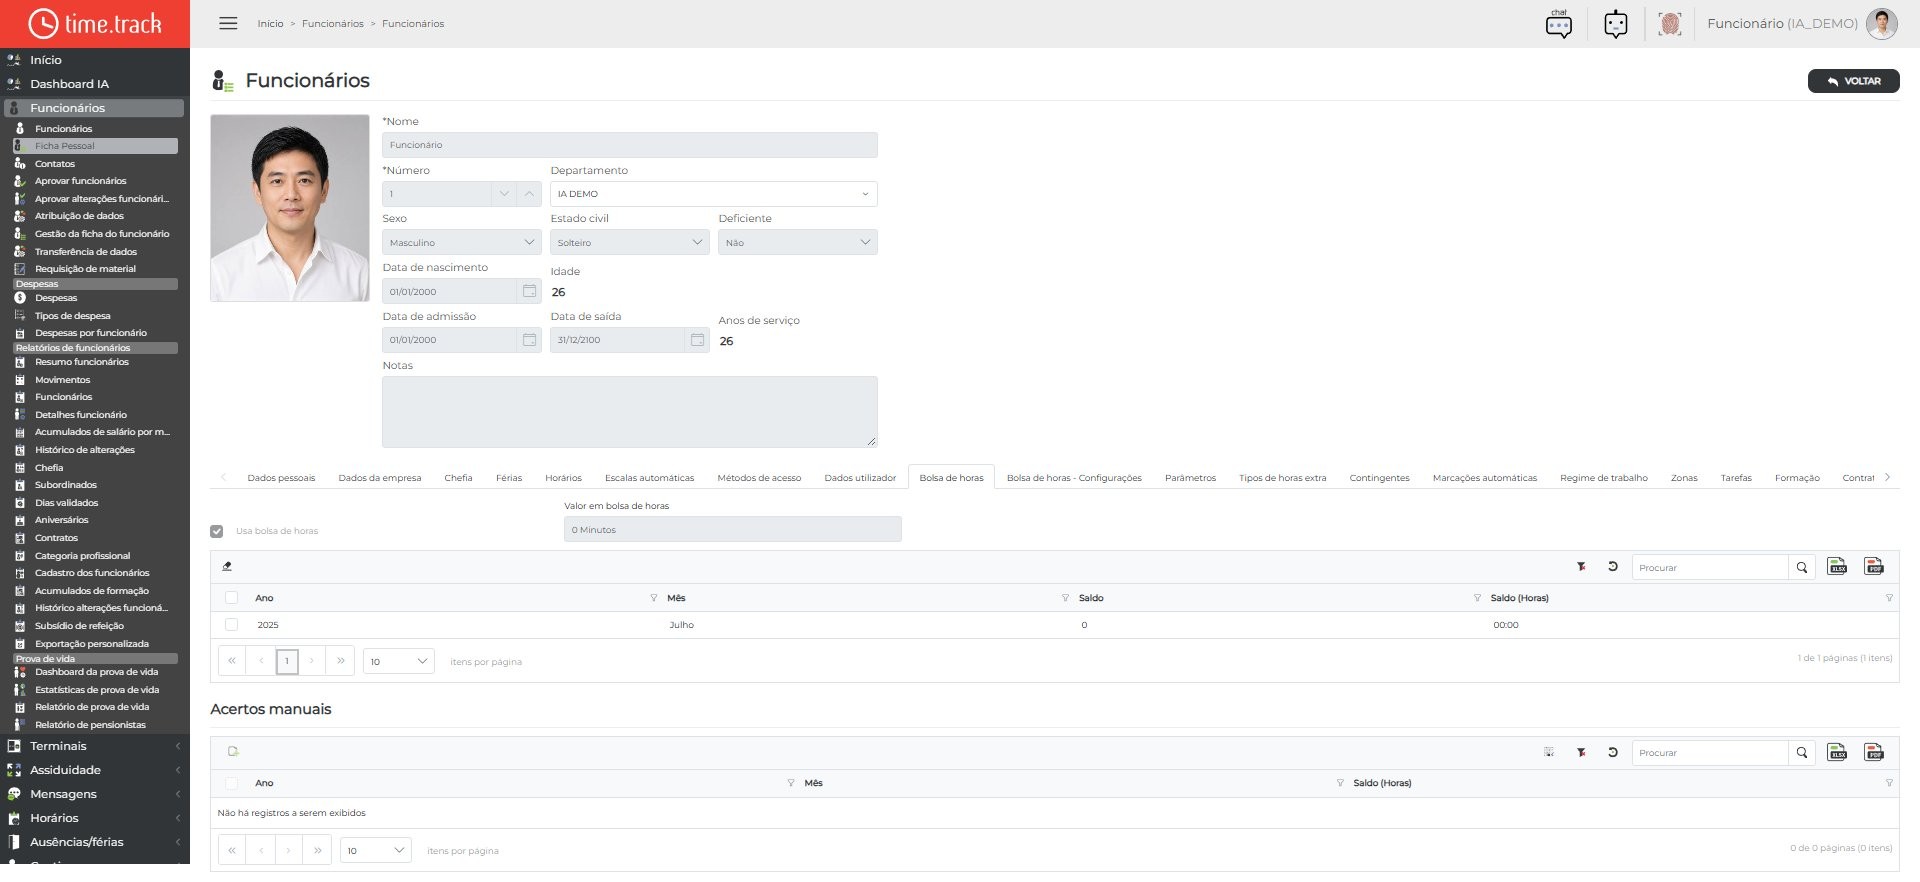This screenshot has width=1920, height=882.
Task: Switch to the Férias tab
Action: [509, 478]
